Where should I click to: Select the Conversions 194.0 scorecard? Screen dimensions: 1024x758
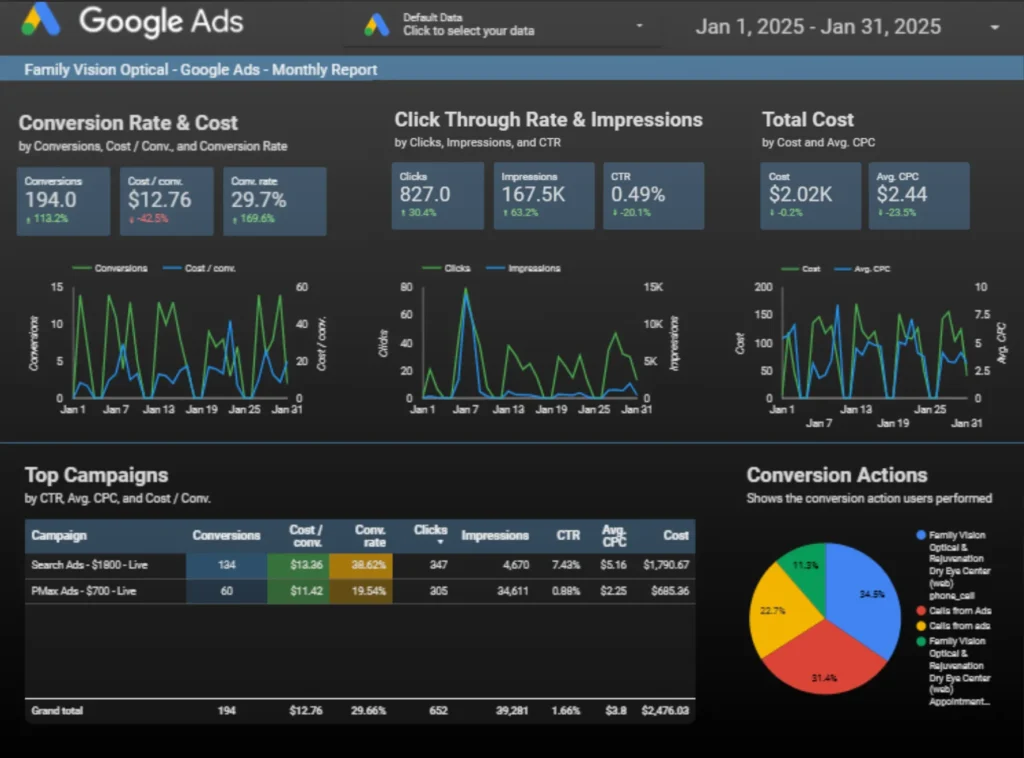[x=63, y=201]
